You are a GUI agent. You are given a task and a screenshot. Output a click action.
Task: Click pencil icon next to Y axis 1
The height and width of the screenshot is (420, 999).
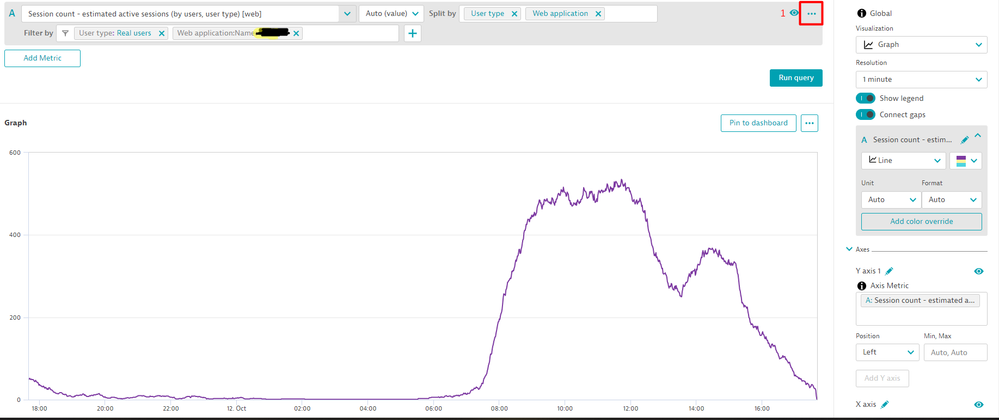click(x=889, y=271)
